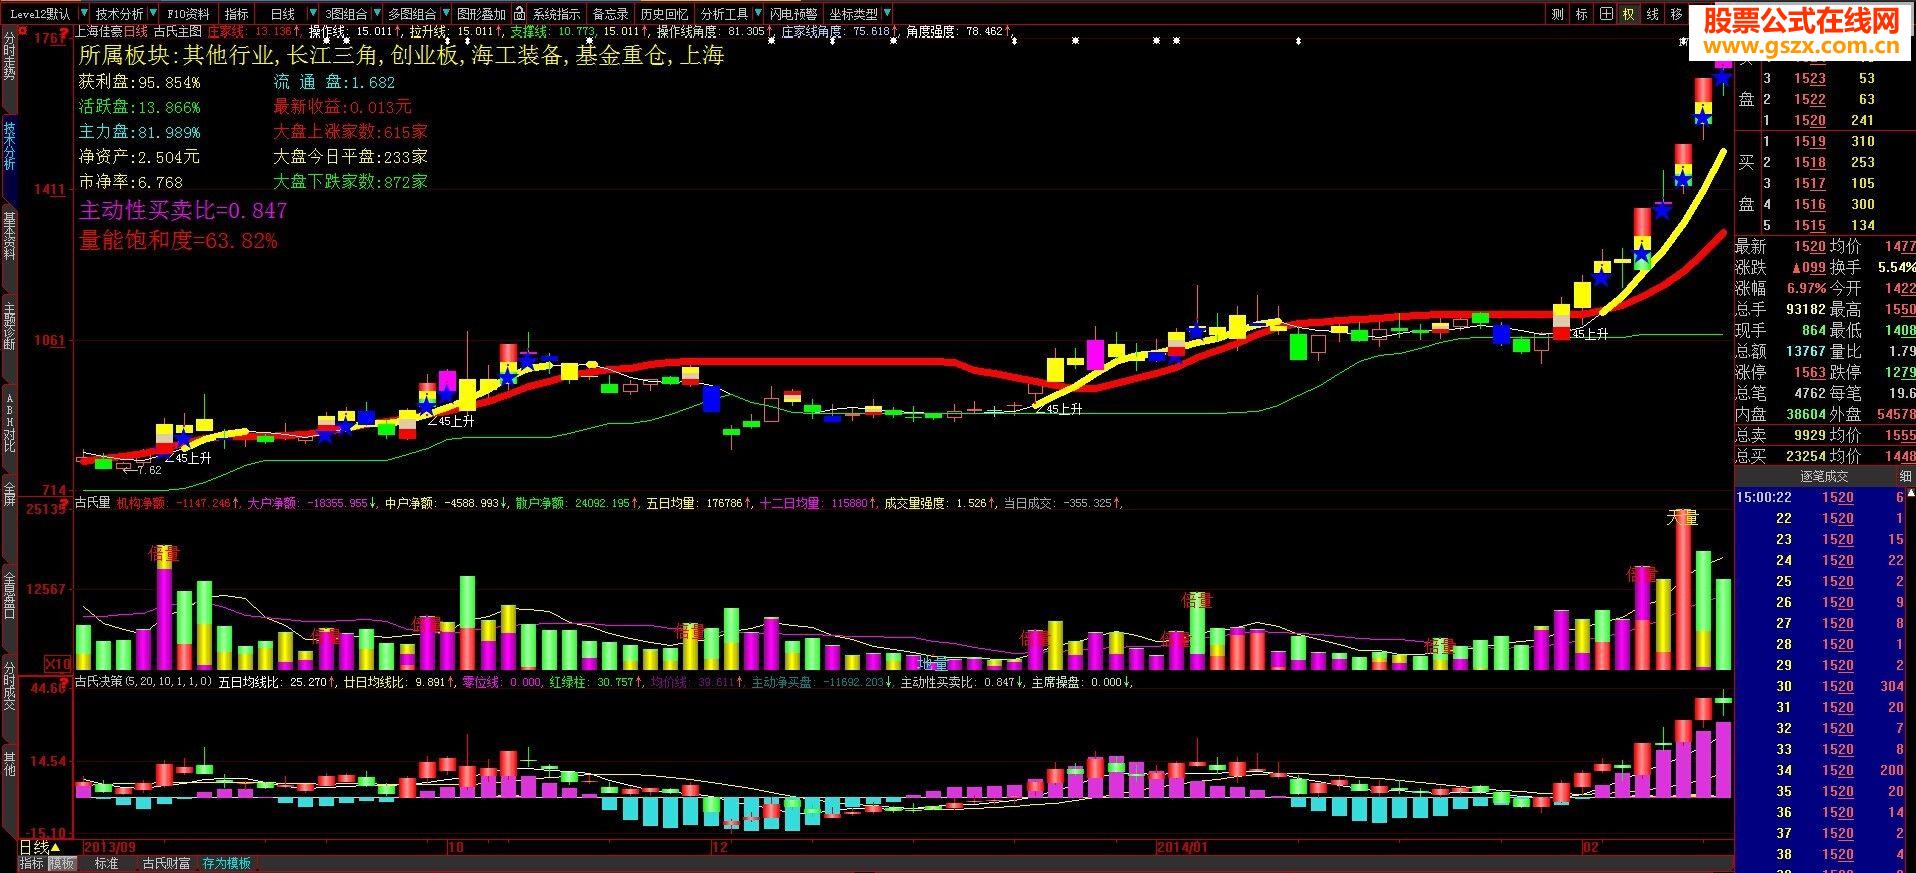Expand the 日线 period selector triangle at bottom

point(56,848)
